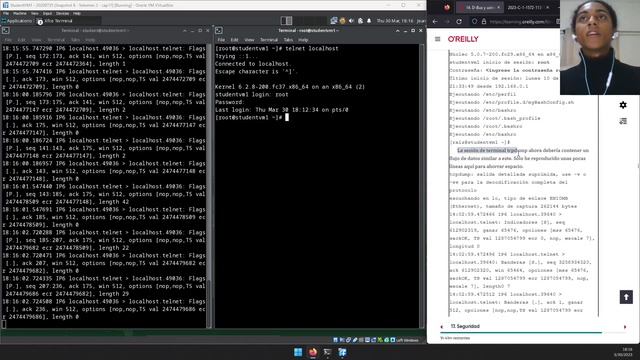The width and height of the screenshot is (640, 360).
Task: Click network icon in Xfce panel
Action: pyautogui.click(x=334, y=20)
